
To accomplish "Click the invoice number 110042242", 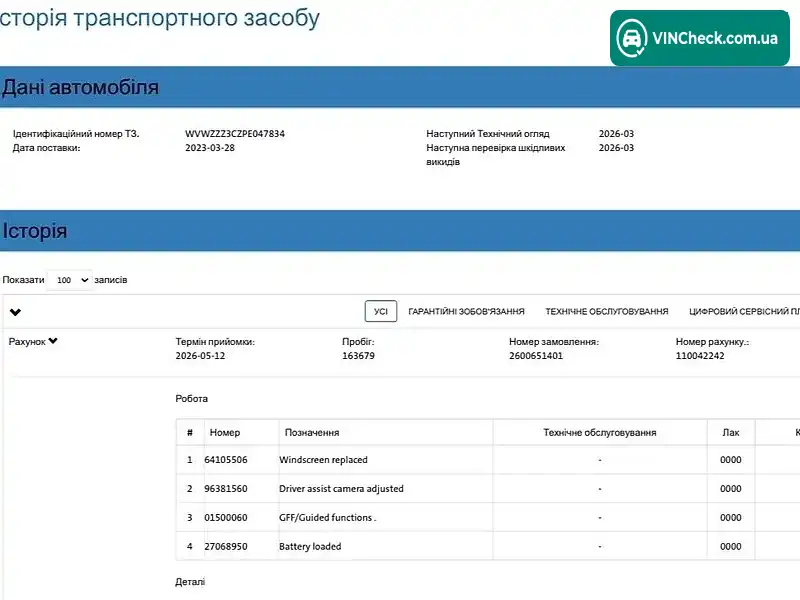I will (x=700, y=356).
